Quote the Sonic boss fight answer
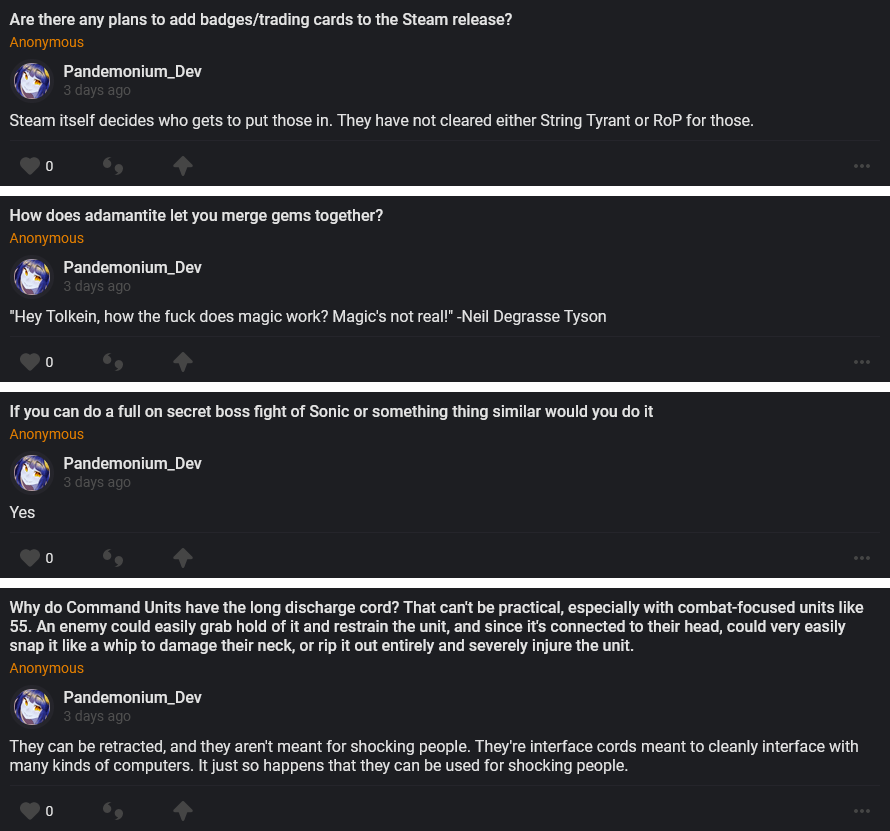This screenshot has width=890, height=831. coord(113,558)
